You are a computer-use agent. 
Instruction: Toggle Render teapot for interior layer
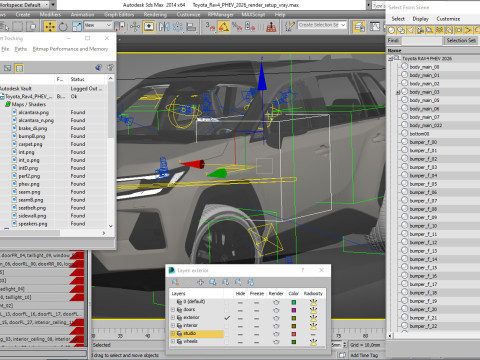pos(276,326)
